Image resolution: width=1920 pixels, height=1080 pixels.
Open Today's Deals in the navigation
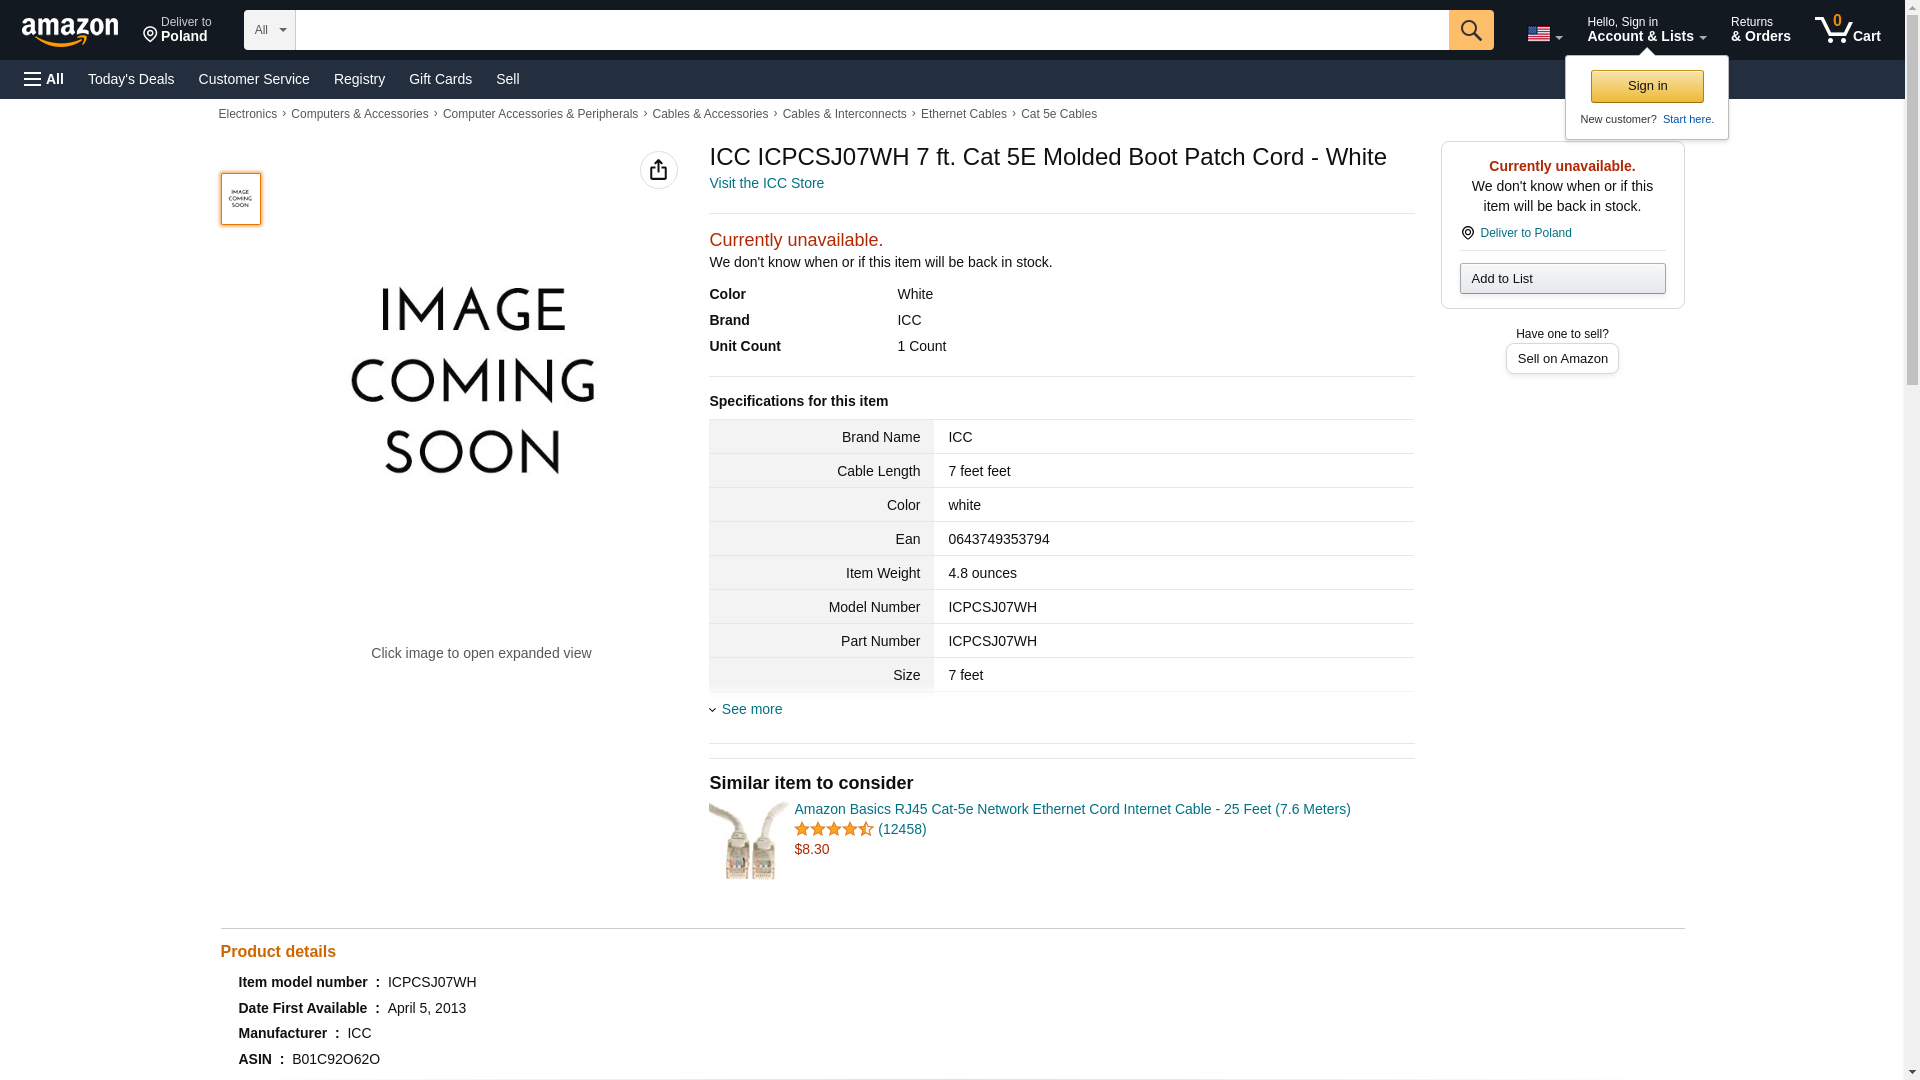pyautogui.click(x=131, y=79)
